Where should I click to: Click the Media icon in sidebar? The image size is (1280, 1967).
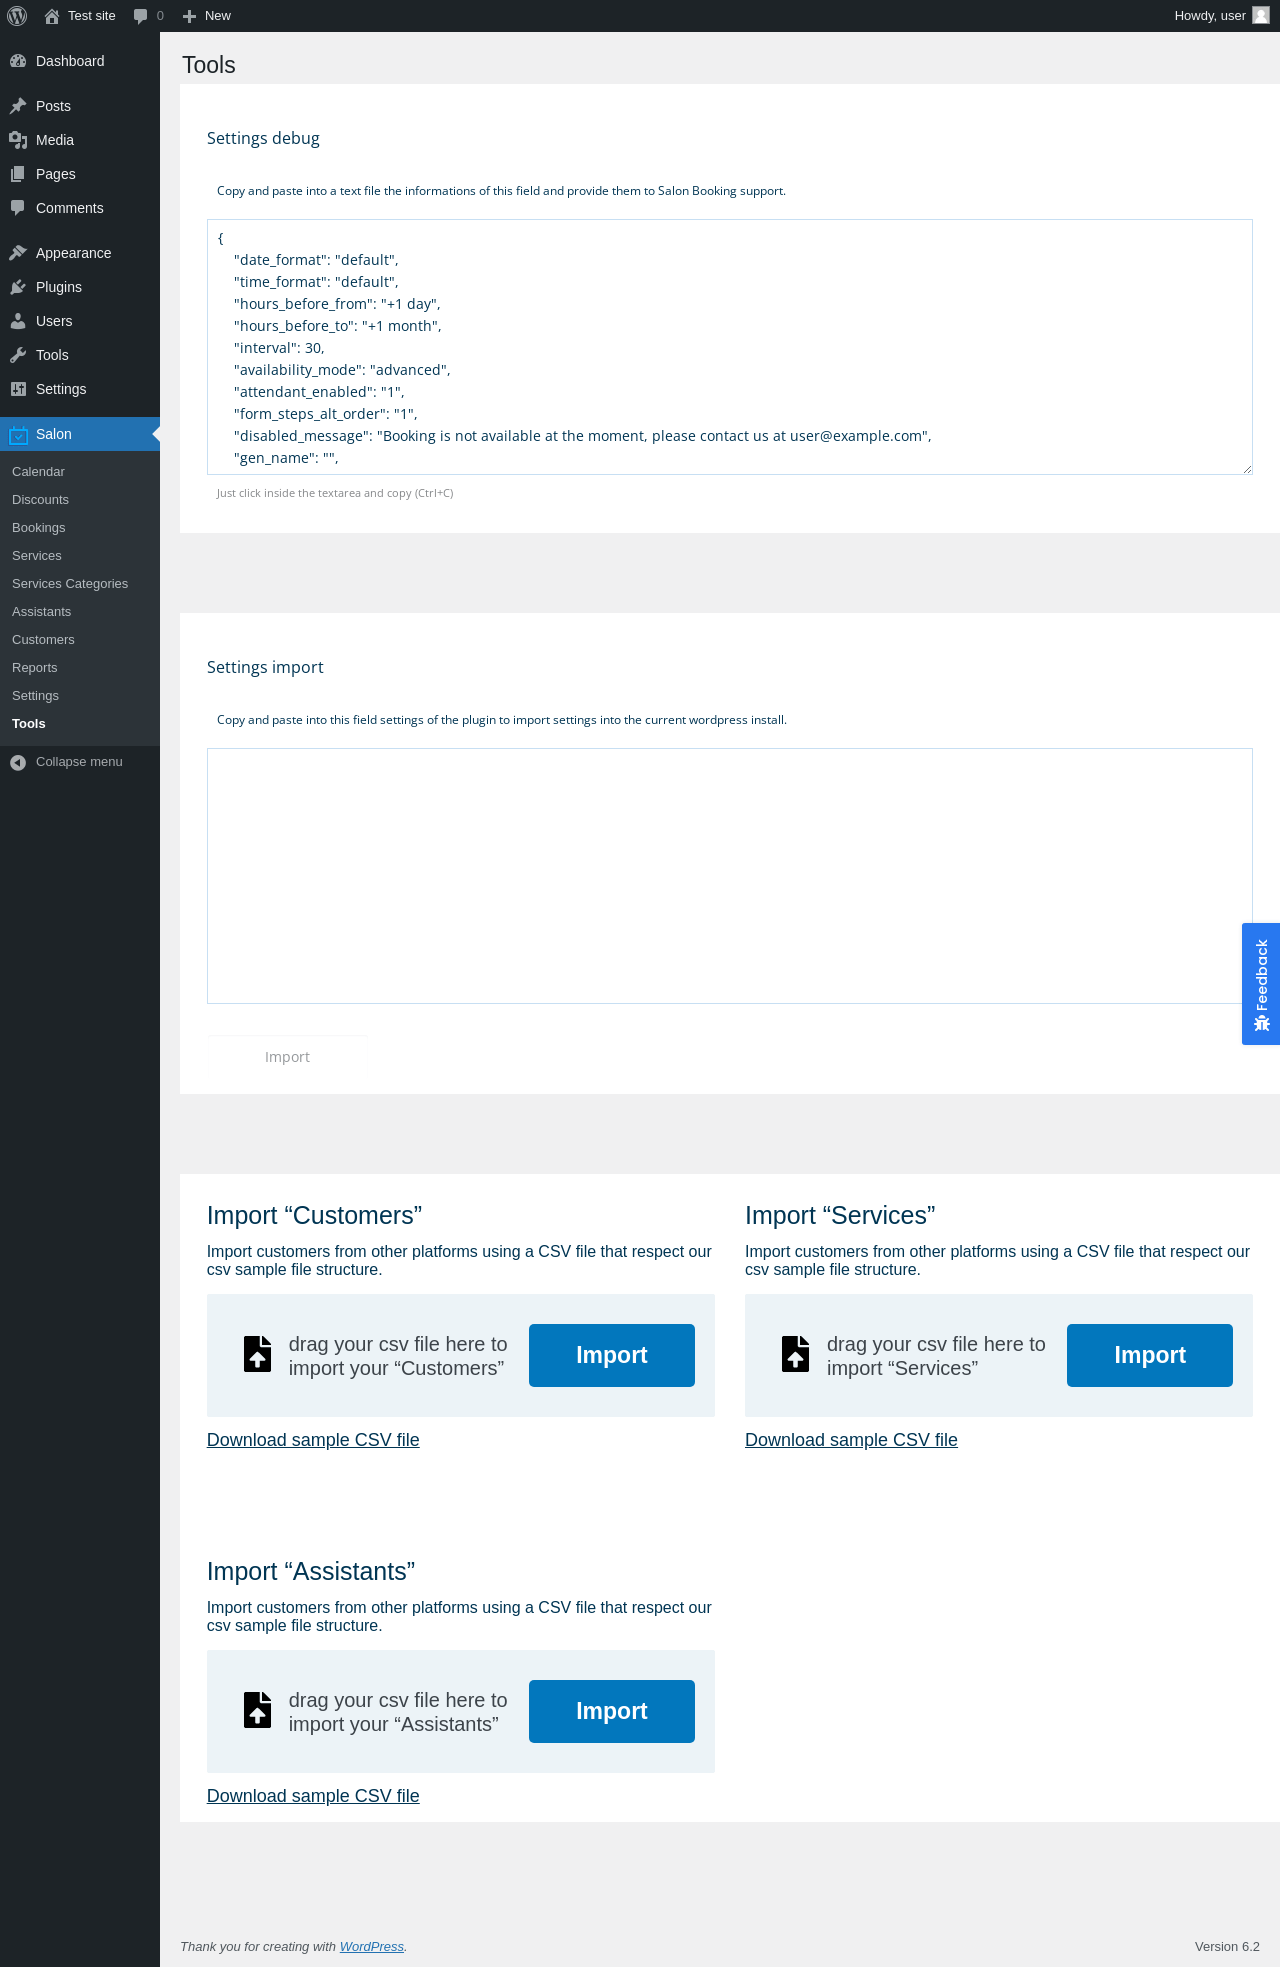click(18, 140)
